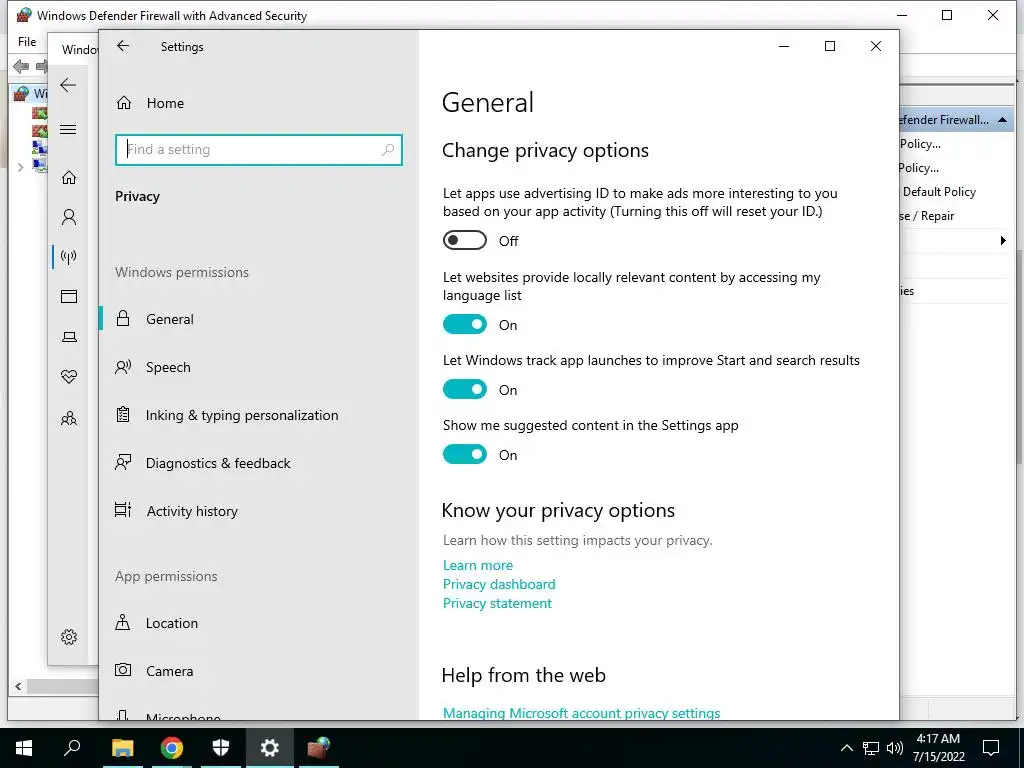Open File Explorer from taskbar
1024x768 pixels.
coord(122,748)
